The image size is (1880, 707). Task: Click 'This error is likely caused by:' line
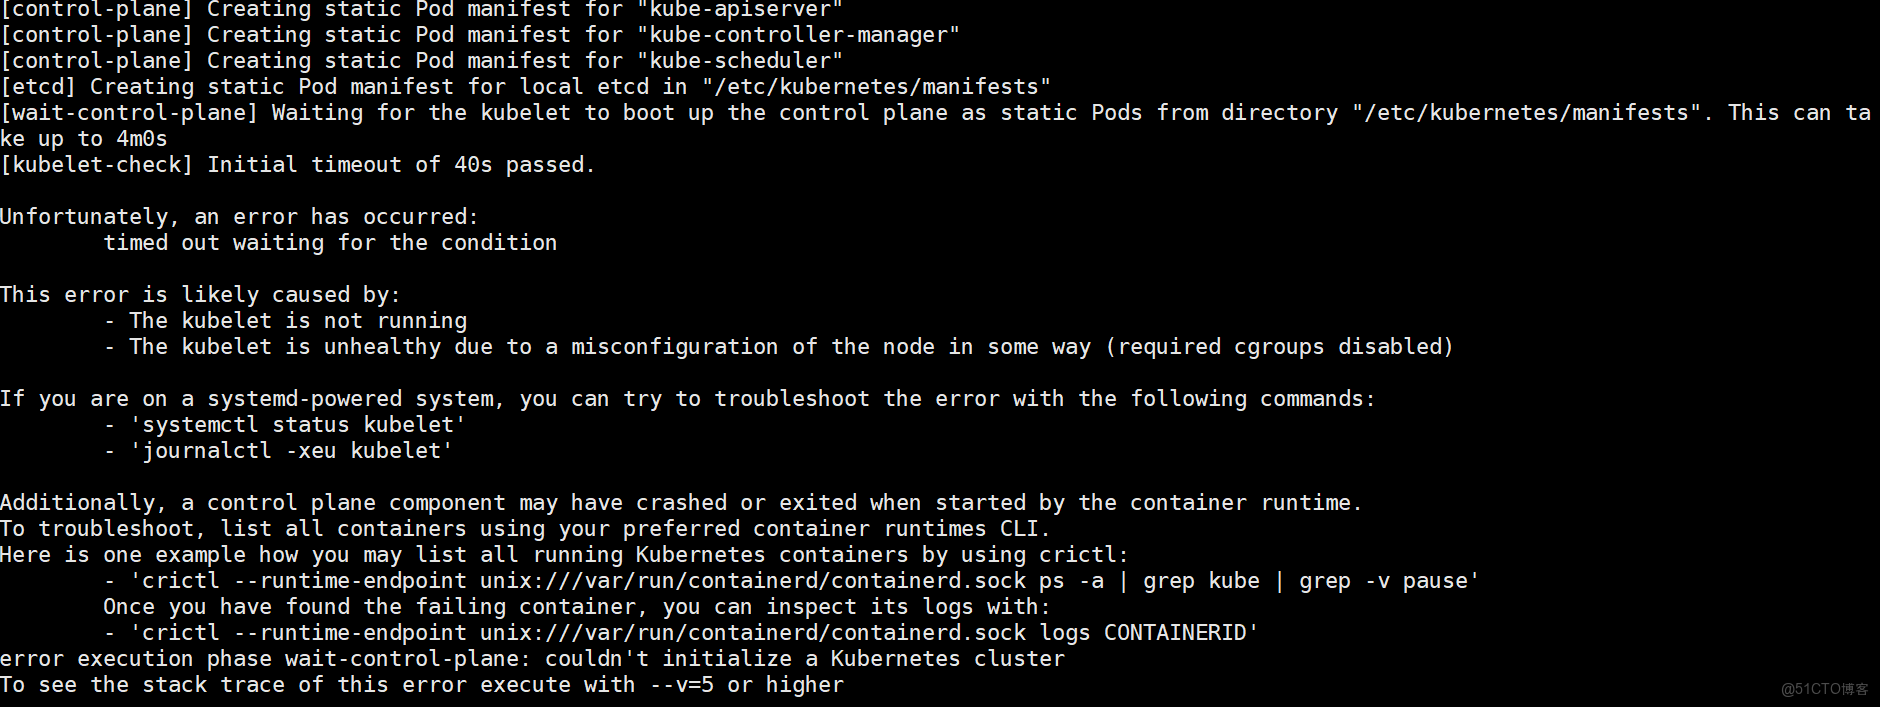coord(201,295)
